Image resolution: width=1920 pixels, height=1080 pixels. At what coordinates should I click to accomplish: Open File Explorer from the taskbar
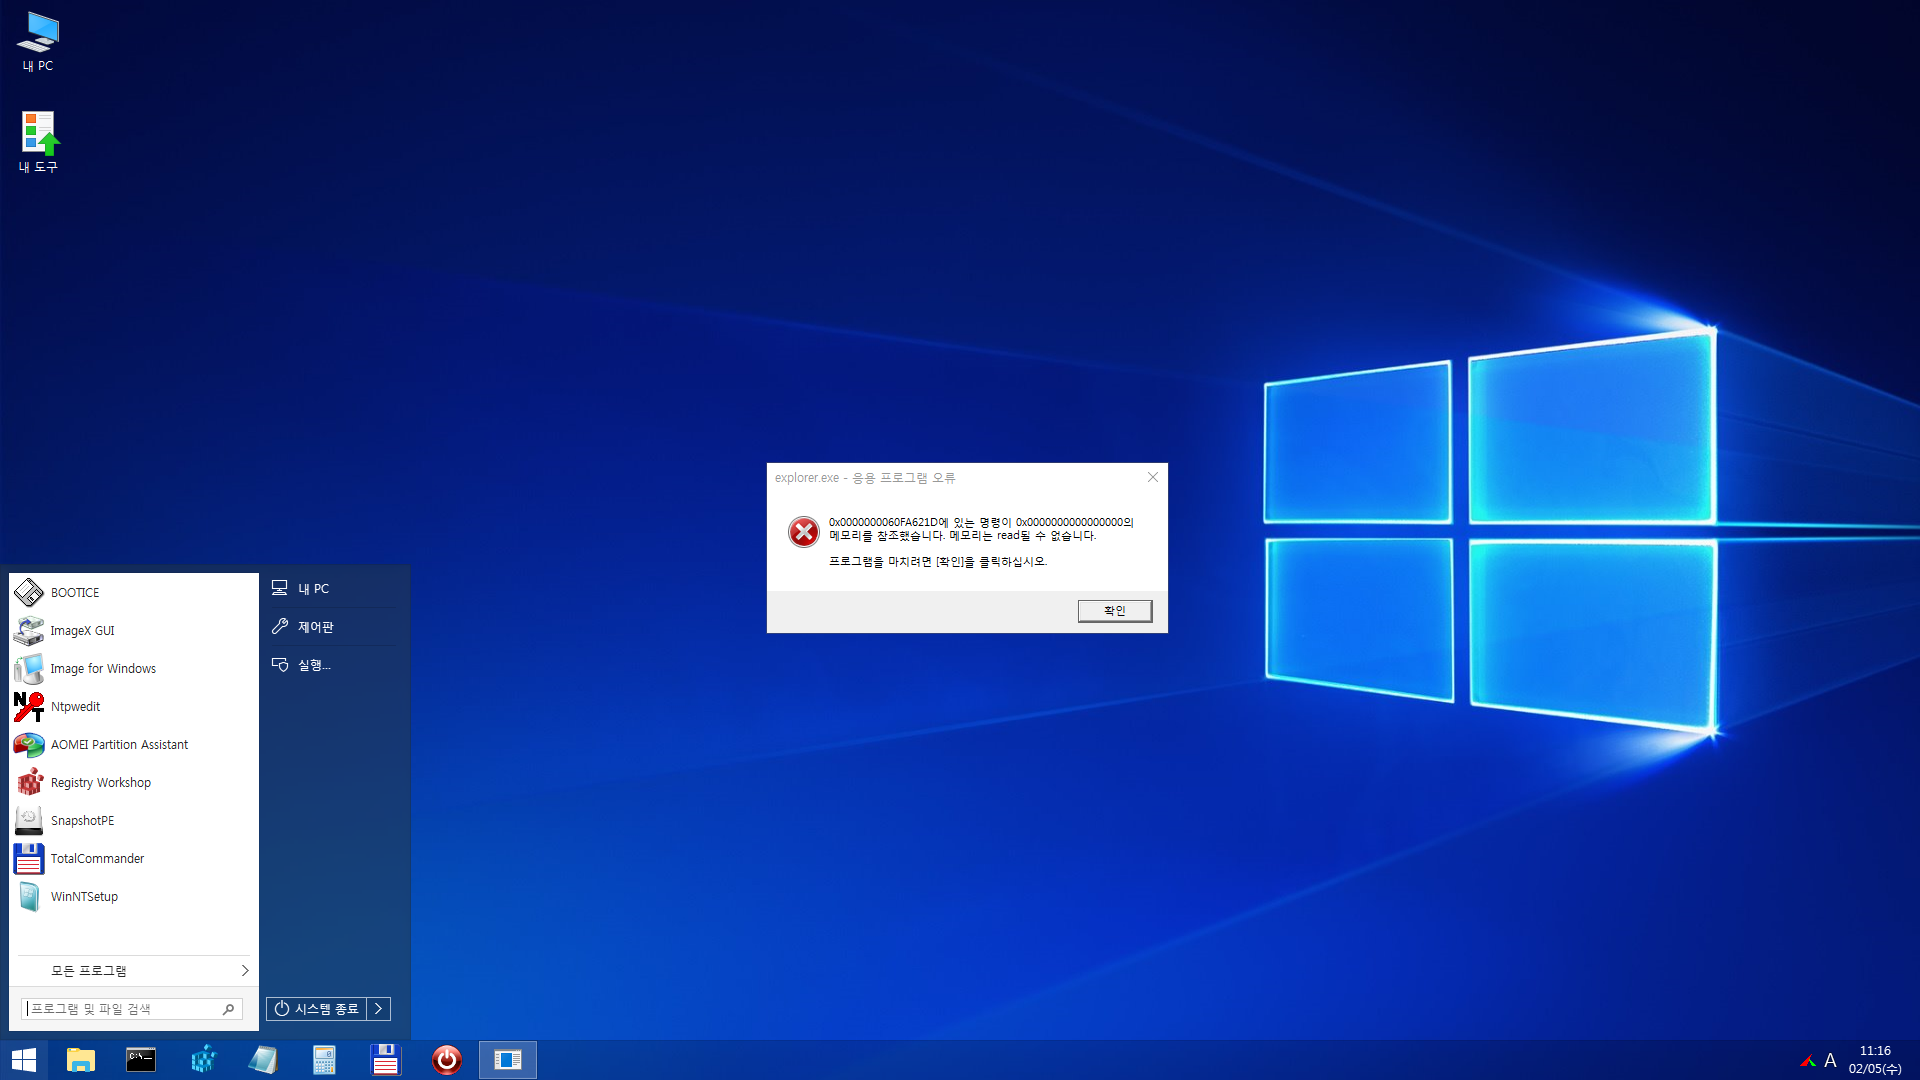tap(80, 1060)
